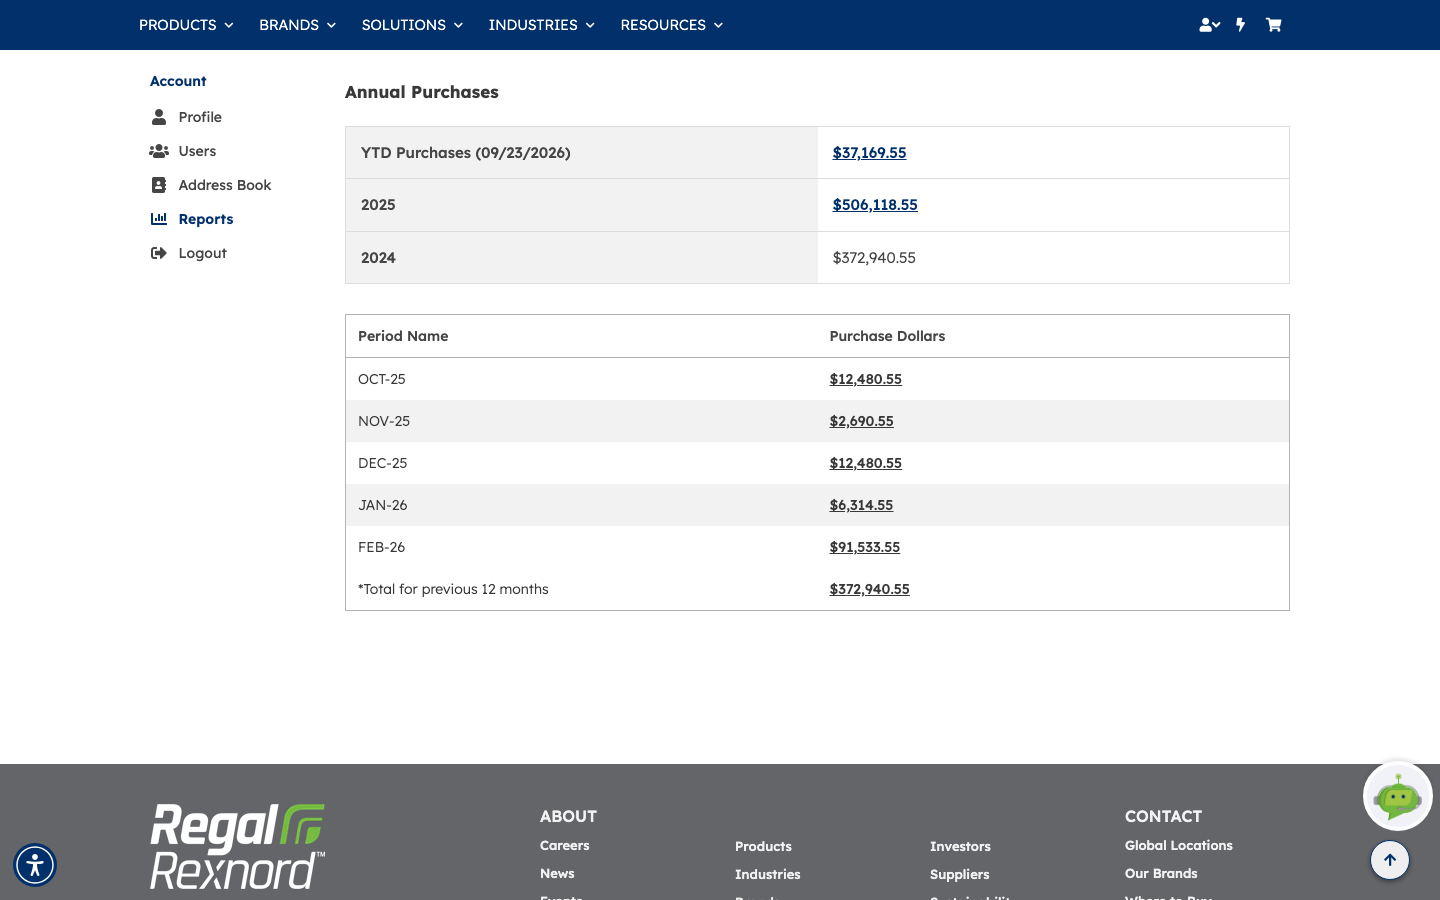The height and width of the screenshot is (900, 1440).
Task: Open the Global Locations footer link
Action: 1179,845
